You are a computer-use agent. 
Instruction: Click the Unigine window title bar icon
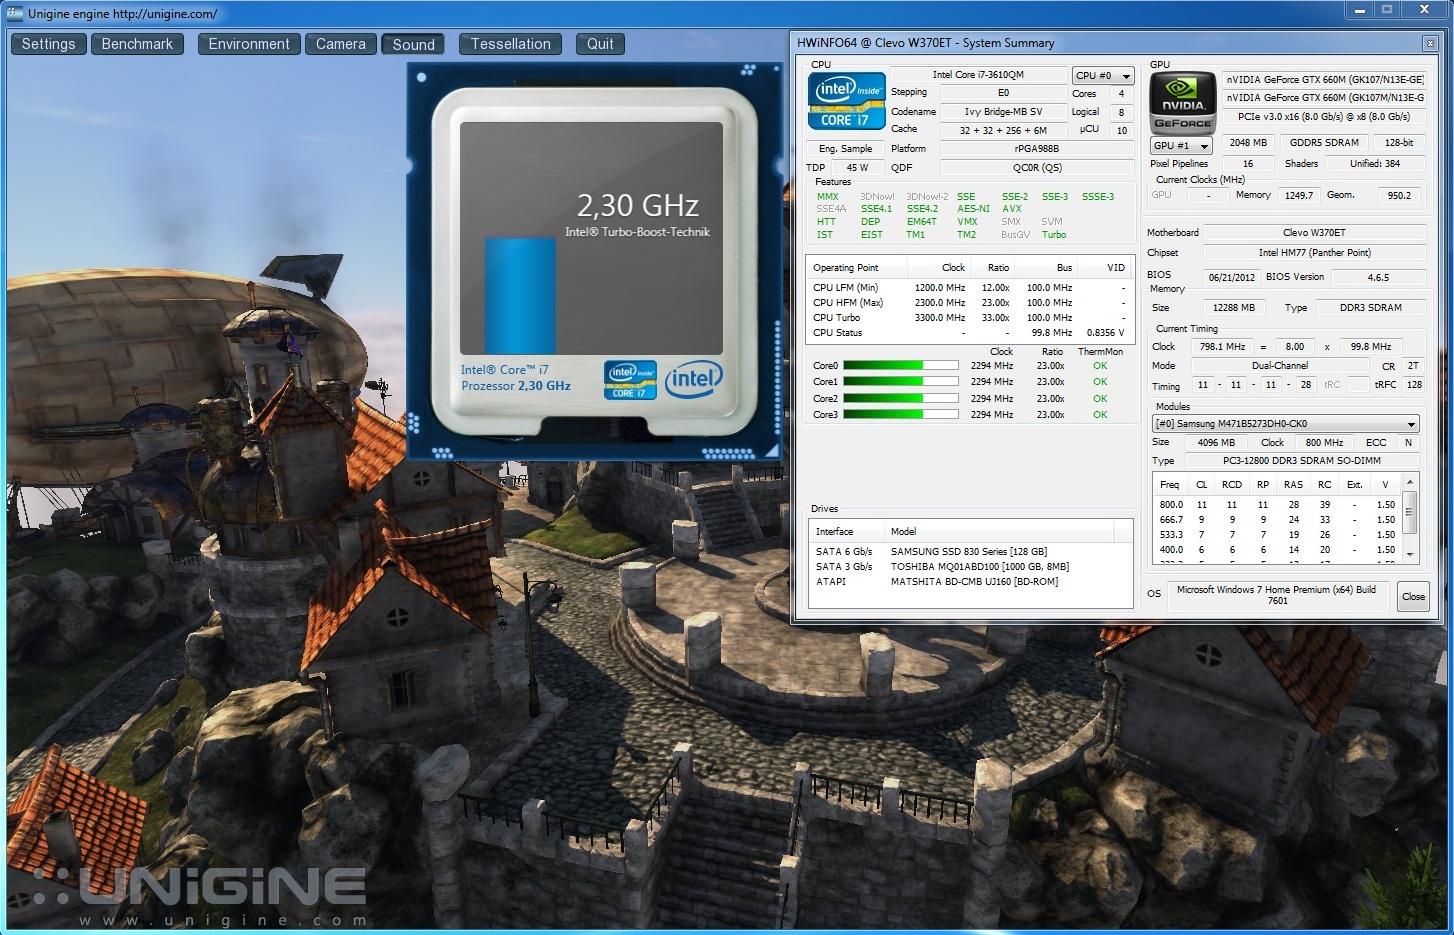click(14, 13)
